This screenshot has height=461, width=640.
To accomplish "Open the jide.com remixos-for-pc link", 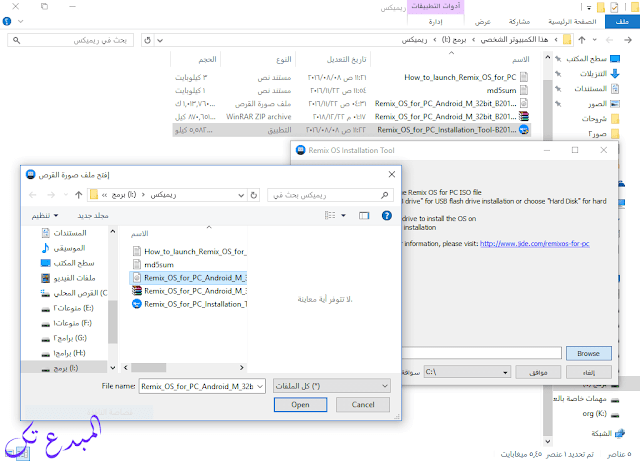I will (534, 244).
